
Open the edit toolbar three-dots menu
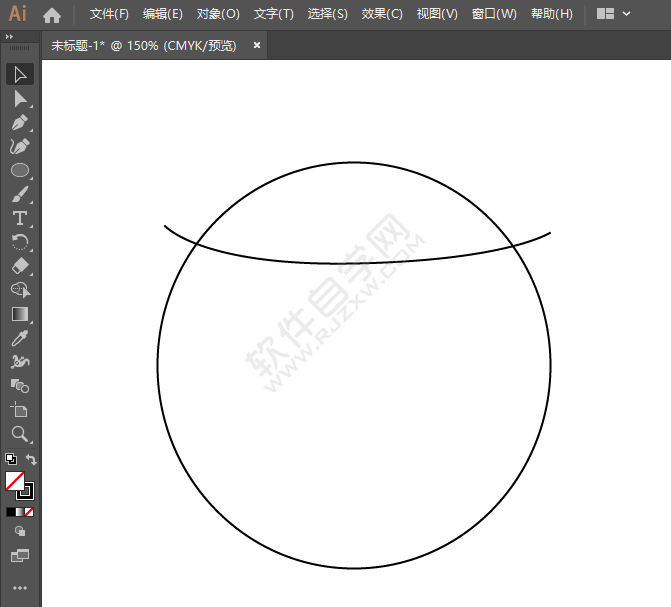[x=20, y=588]
